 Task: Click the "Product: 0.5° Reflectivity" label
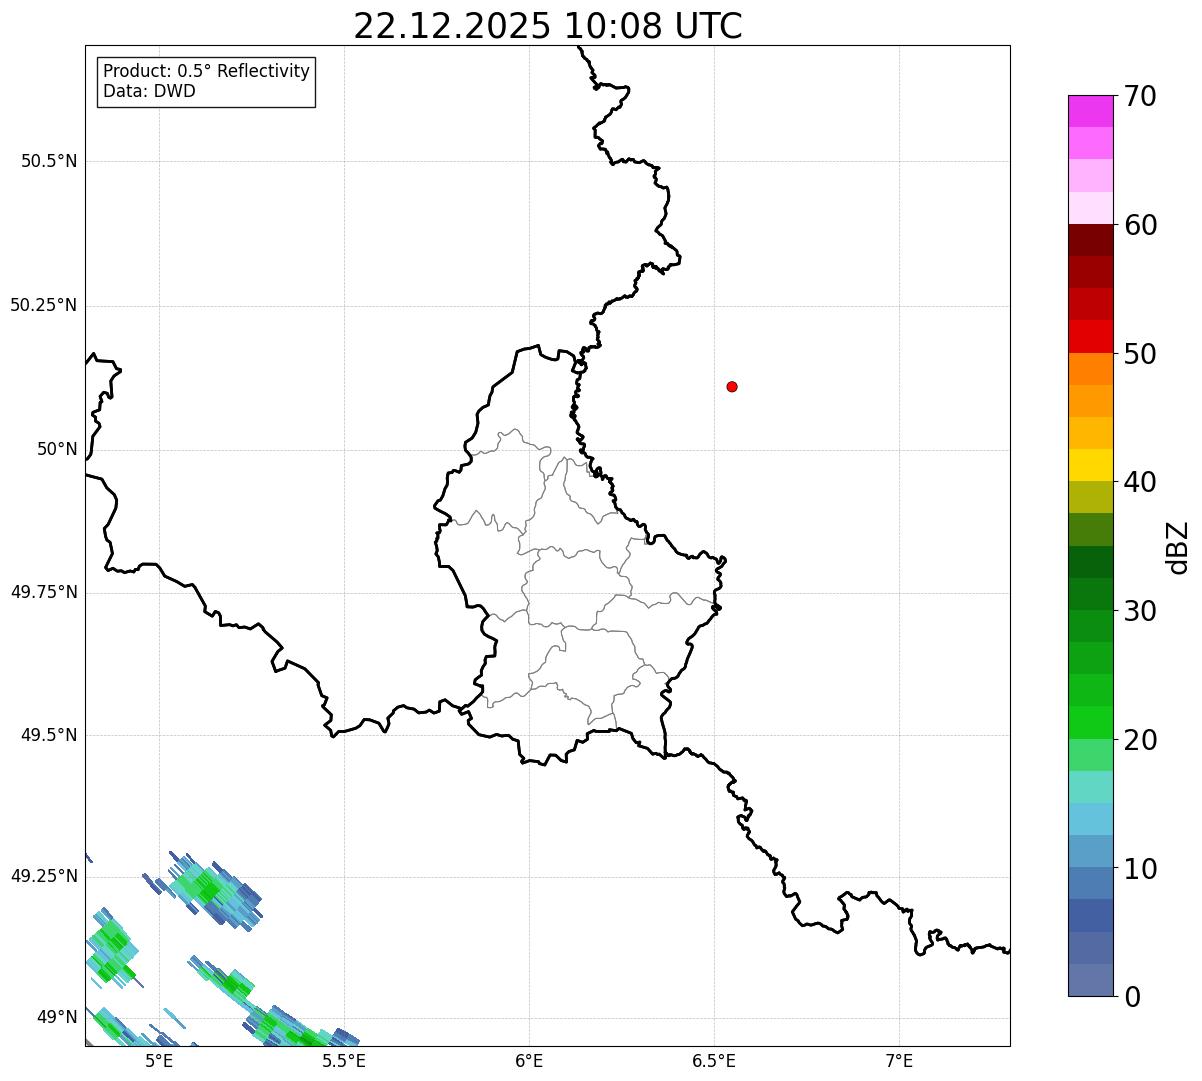pyautogui.click(x=207, y=72)
